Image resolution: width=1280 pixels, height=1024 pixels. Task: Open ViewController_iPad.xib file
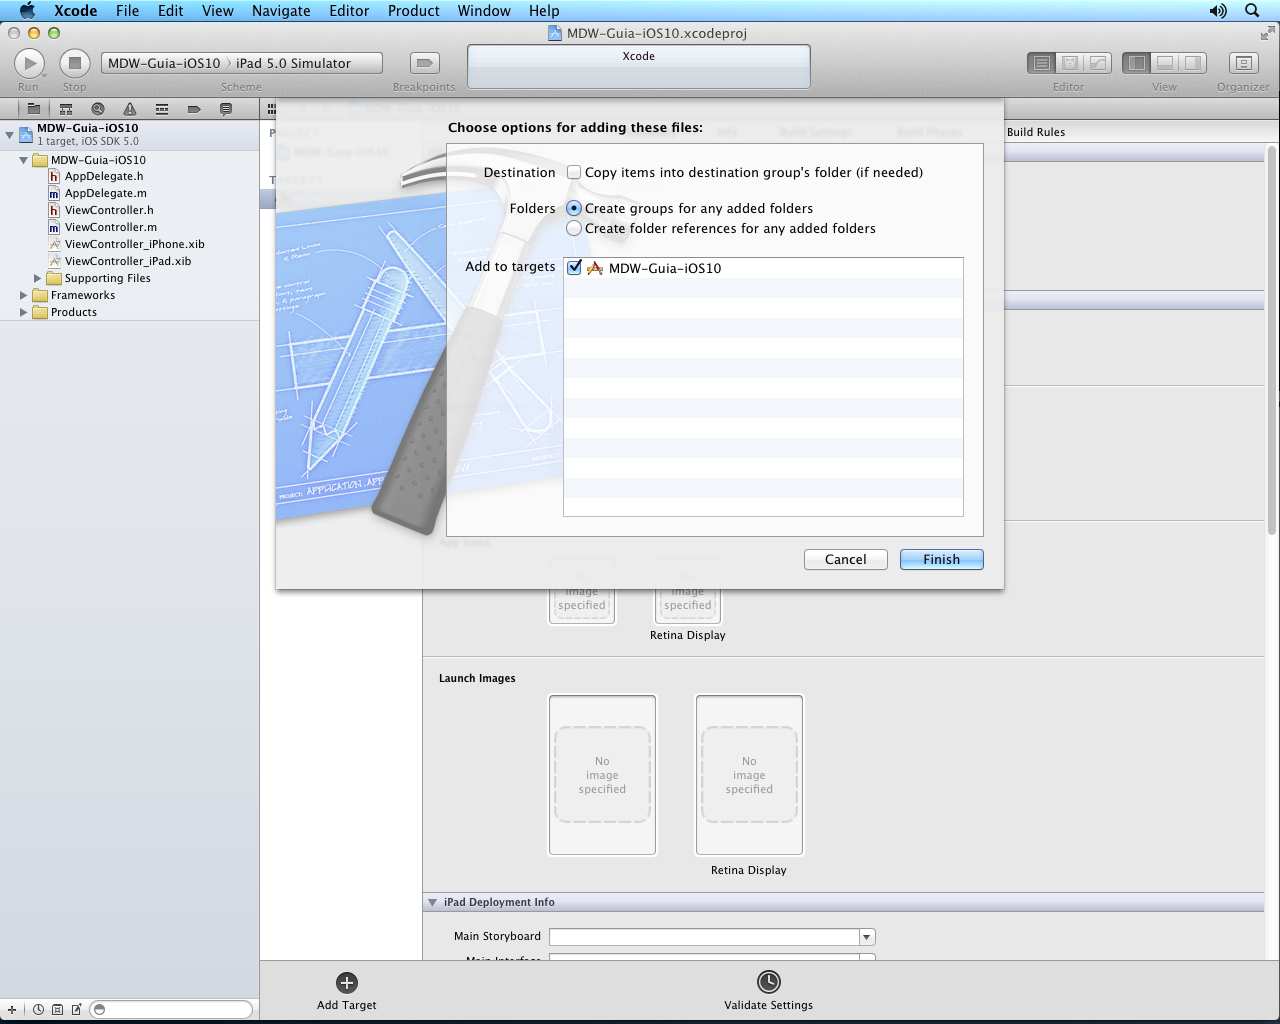pyautogui.click(x=128, y=261)
